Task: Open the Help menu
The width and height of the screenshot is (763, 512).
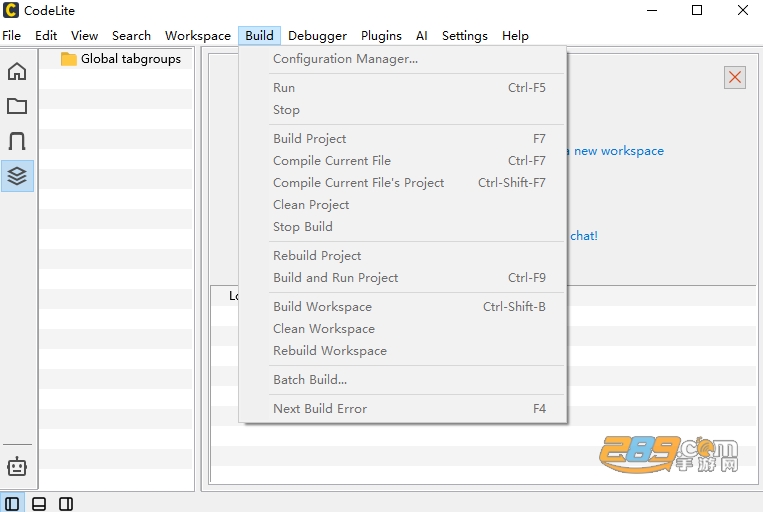Action: (x=515, y=36)
